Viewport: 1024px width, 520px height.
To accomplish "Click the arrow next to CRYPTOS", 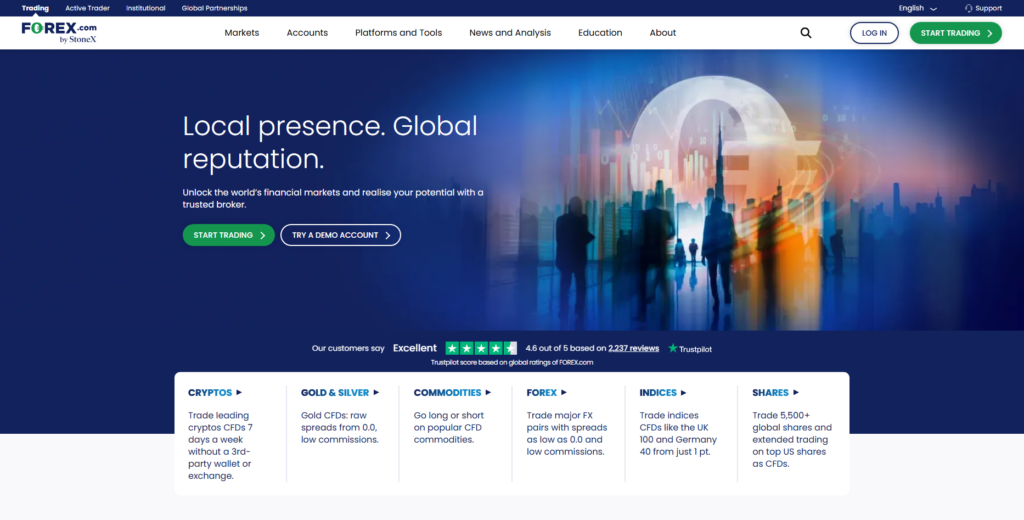I will click(239, 393).
